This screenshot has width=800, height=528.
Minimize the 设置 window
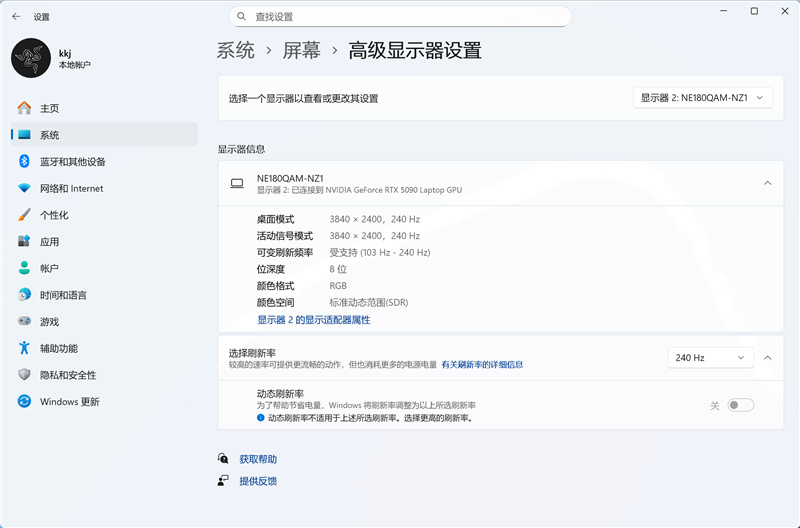pos(723,11)
